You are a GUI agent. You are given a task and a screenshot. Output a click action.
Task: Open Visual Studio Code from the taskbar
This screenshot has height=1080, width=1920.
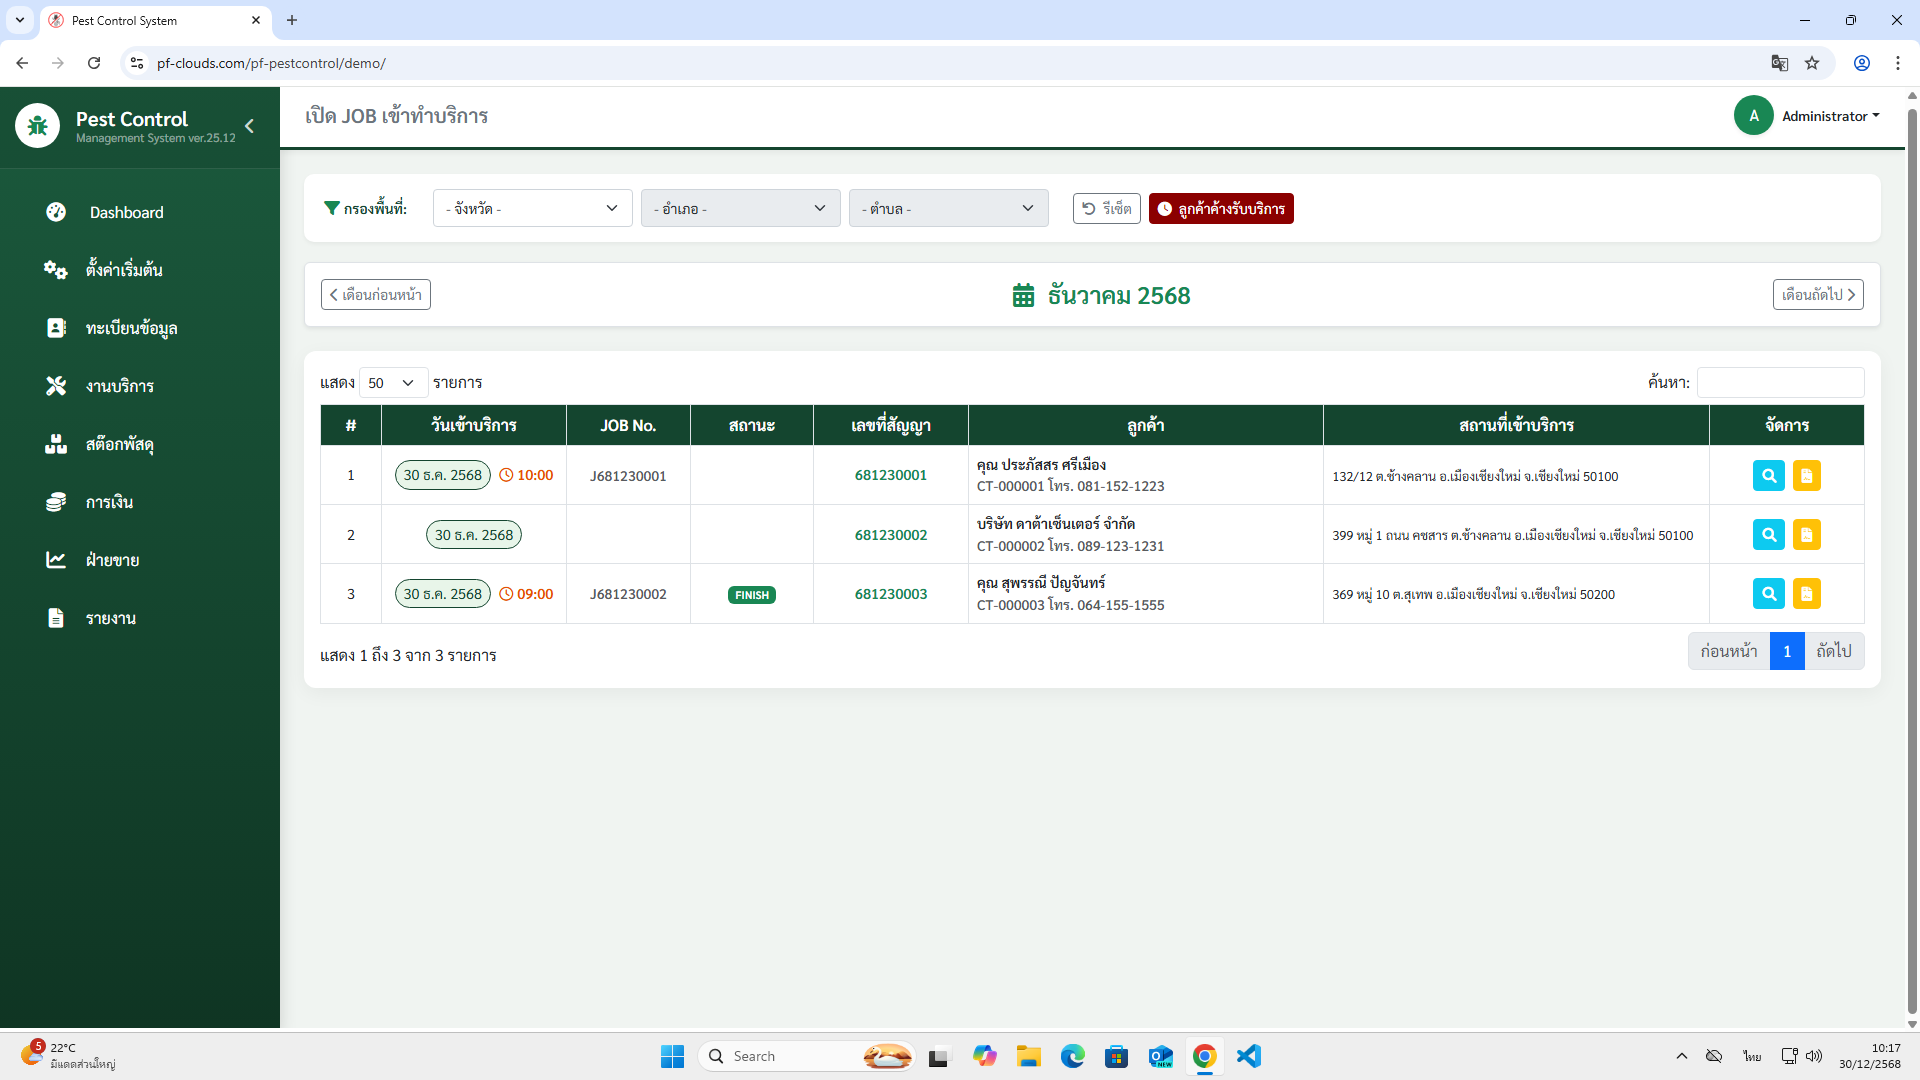pos(1248,1056)
